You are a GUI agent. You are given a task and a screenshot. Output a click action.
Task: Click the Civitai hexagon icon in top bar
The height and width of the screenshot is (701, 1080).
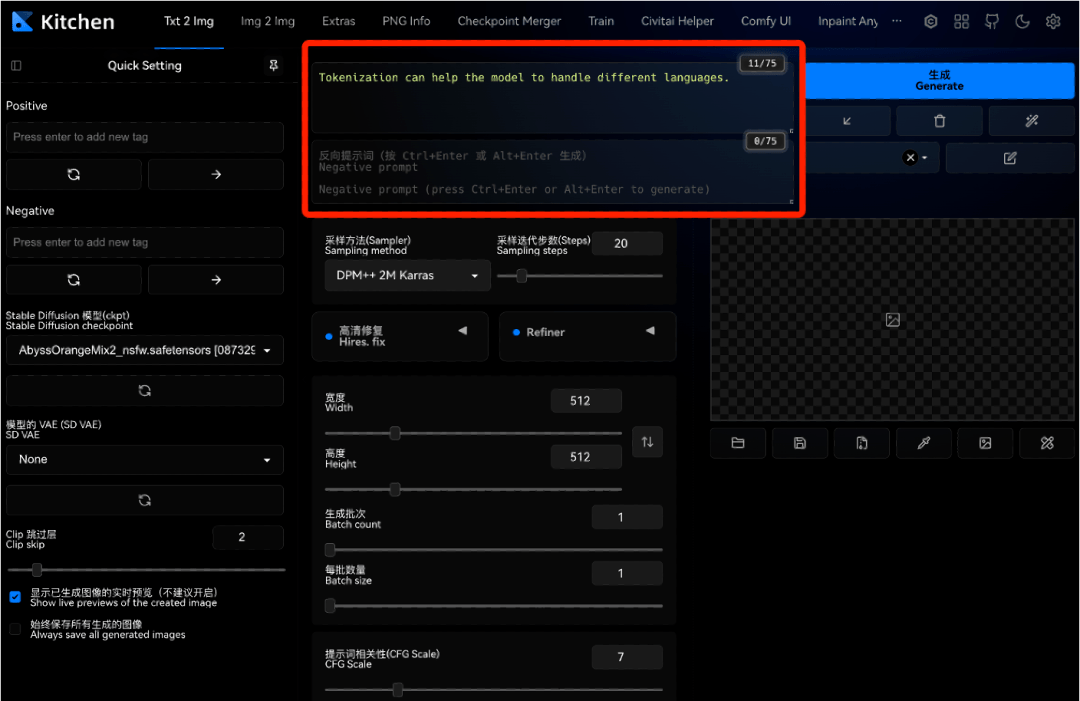tap(931, 21)
